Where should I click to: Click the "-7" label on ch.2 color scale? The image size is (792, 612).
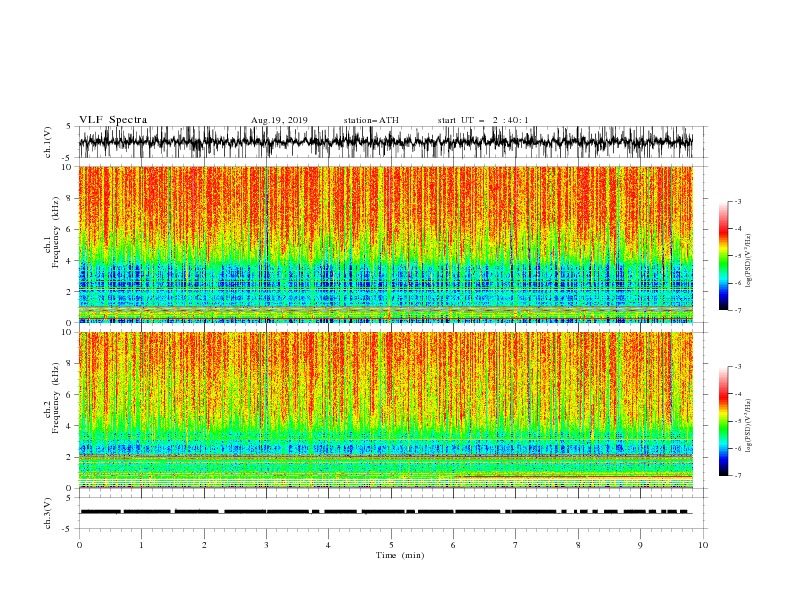(x=738, y=476)
